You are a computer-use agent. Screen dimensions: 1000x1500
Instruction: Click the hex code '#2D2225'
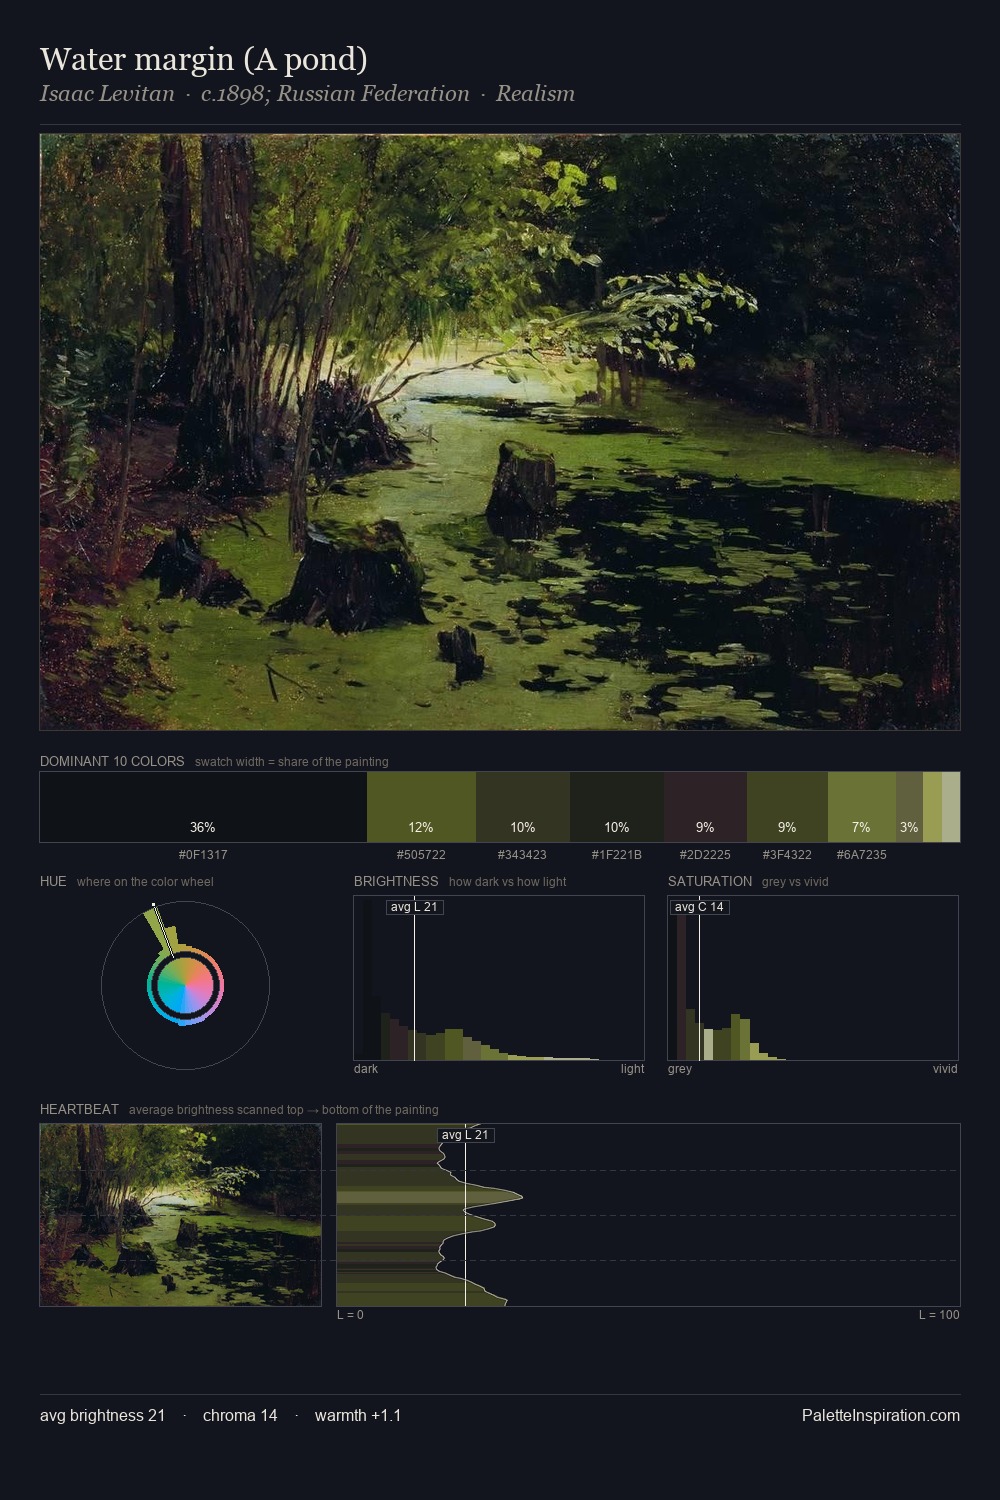pyautogui.click(x=705, y=855)
